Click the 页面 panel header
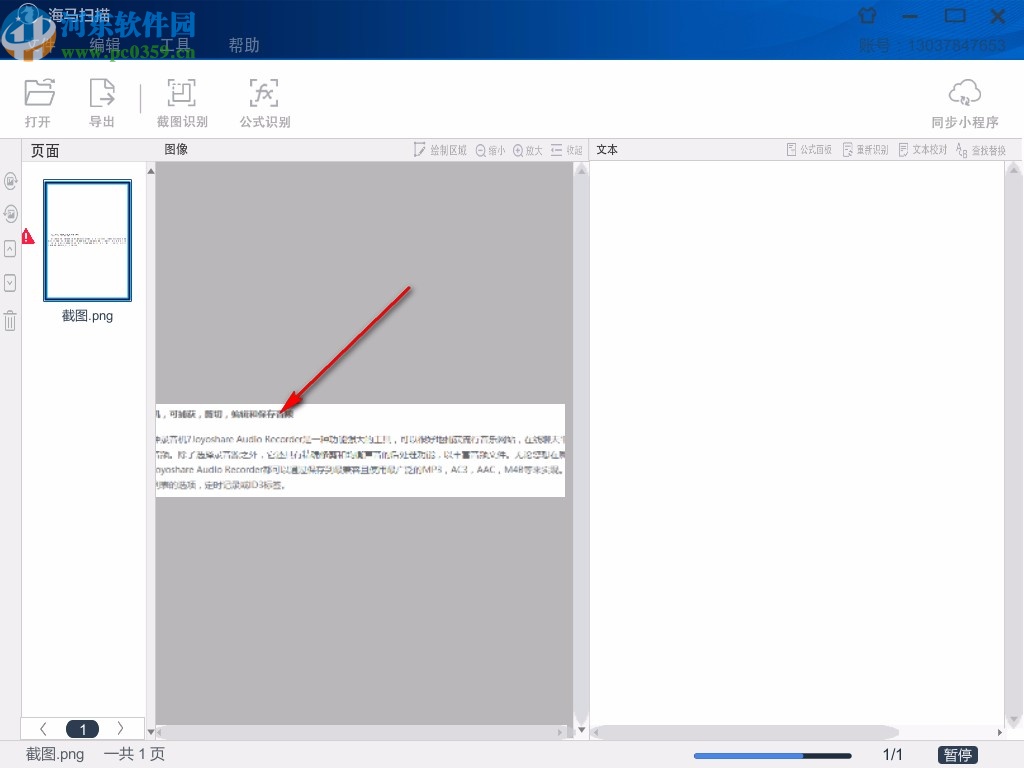 [45, 151]
